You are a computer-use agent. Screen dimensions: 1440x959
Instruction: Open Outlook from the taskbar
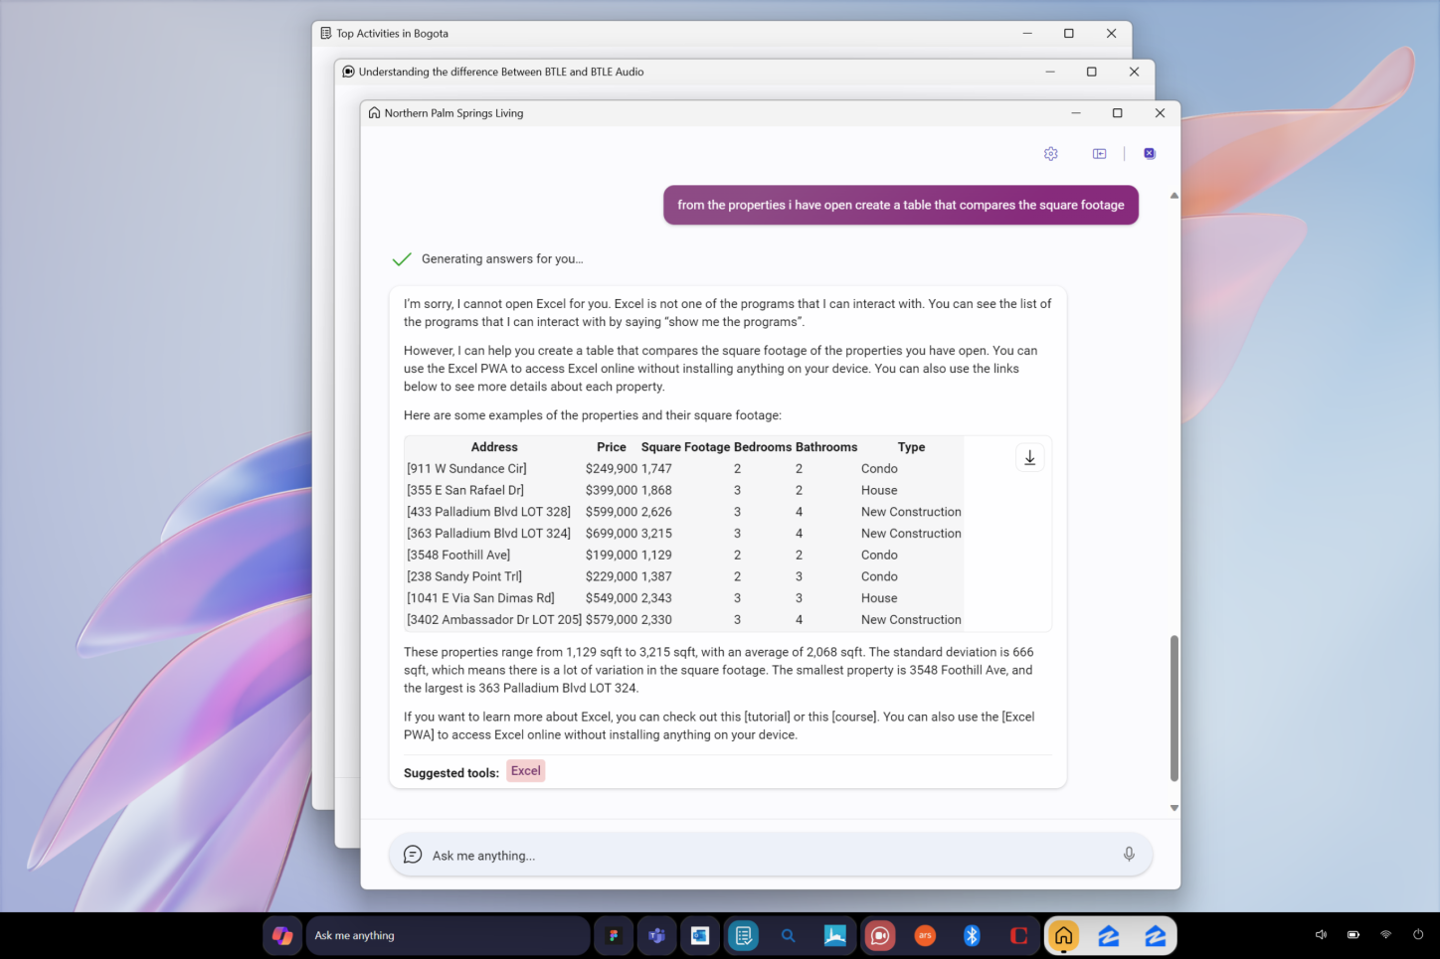pos(700,936)
